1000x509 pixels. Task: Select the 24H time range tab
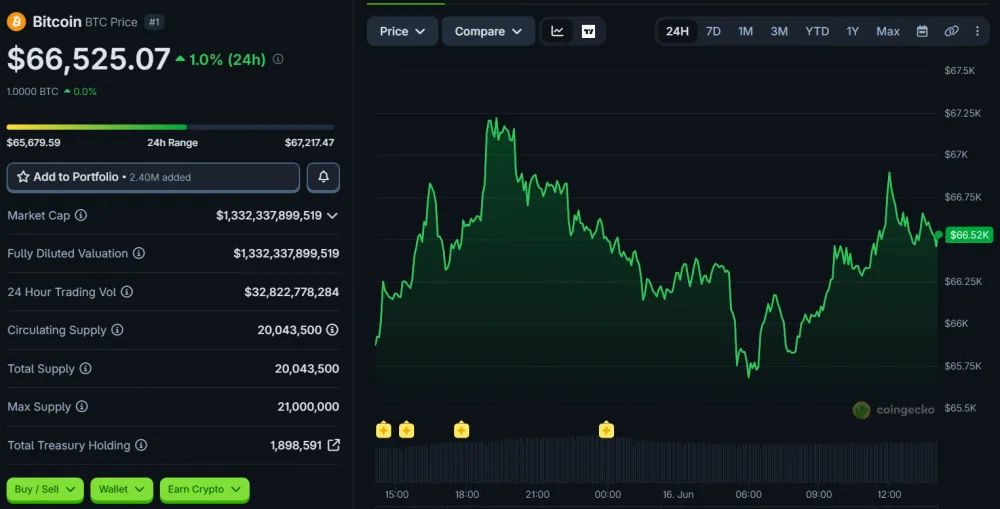pyautogui.click(x=677, y=31)
